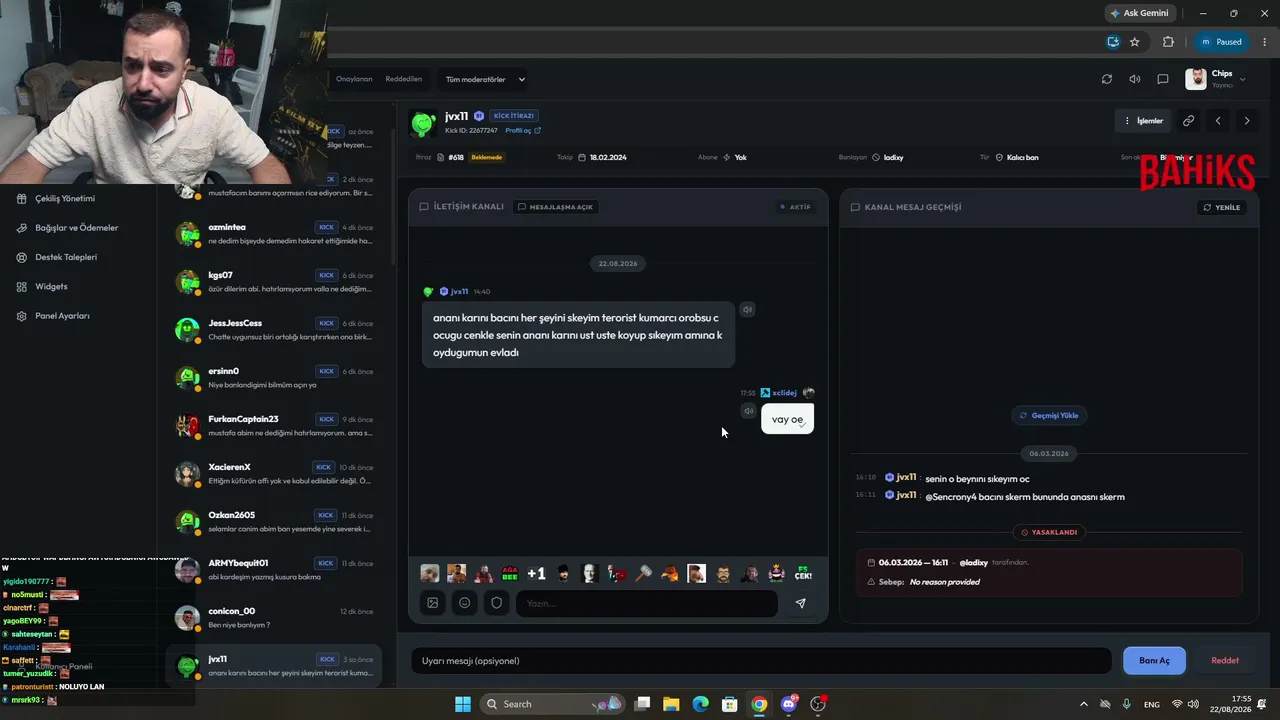Play audio for the 'vay oe' reply

tap(748, 411)
